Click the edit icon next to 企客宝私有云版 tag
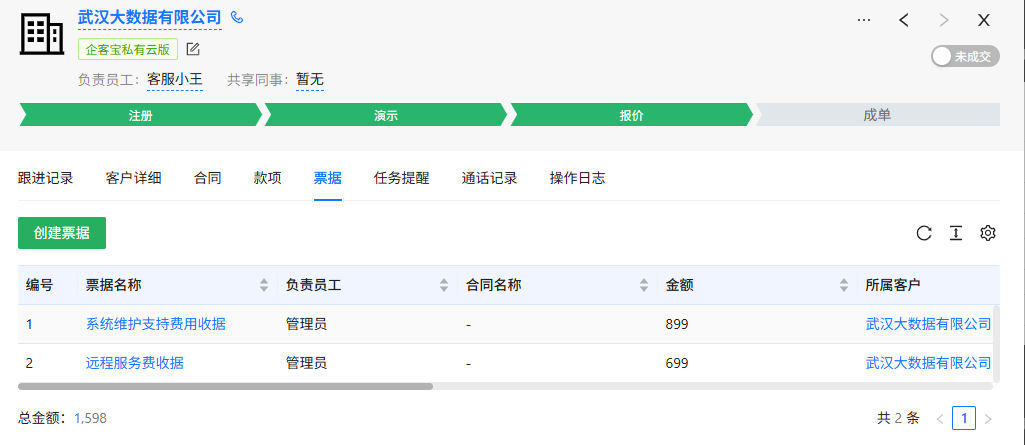The image size is (1025, 445). 193,49
